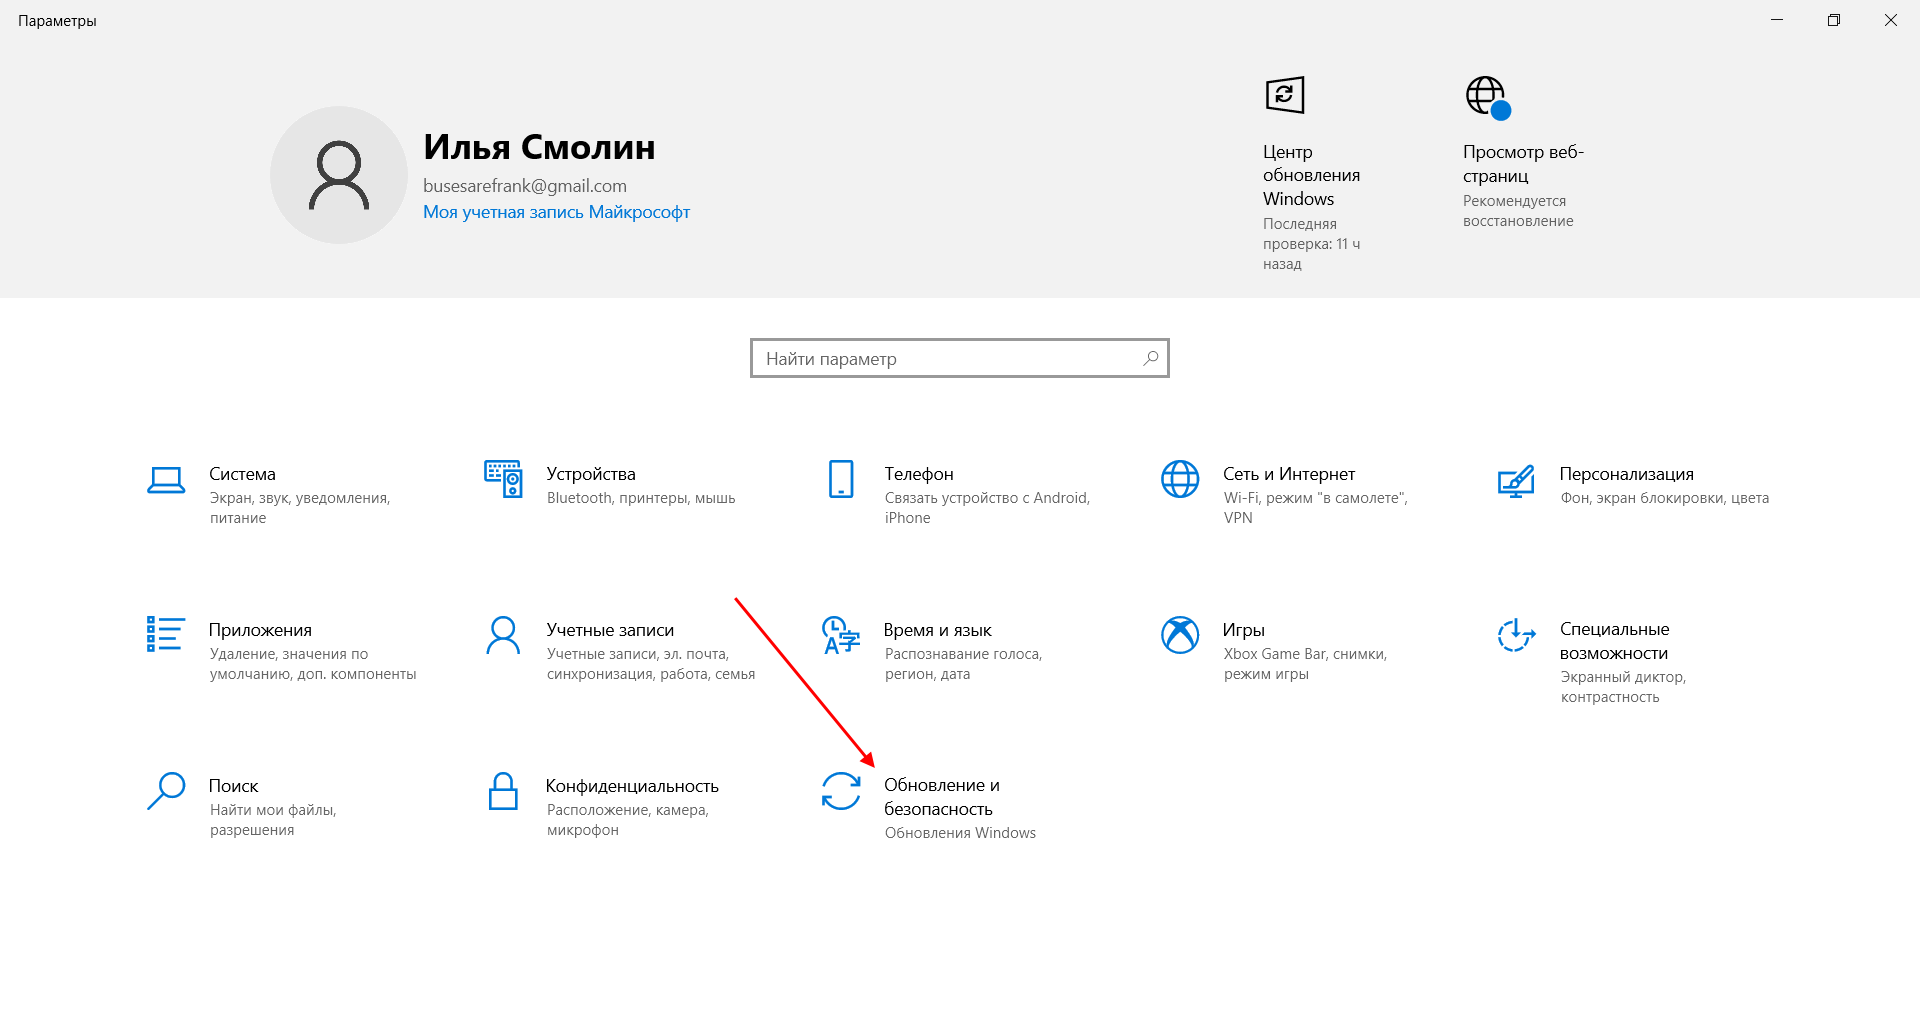Click 'Bluetooth, принтеры, мышь' description
The width and height of the screenshot is (1920, 1030).
click(641, 498)
